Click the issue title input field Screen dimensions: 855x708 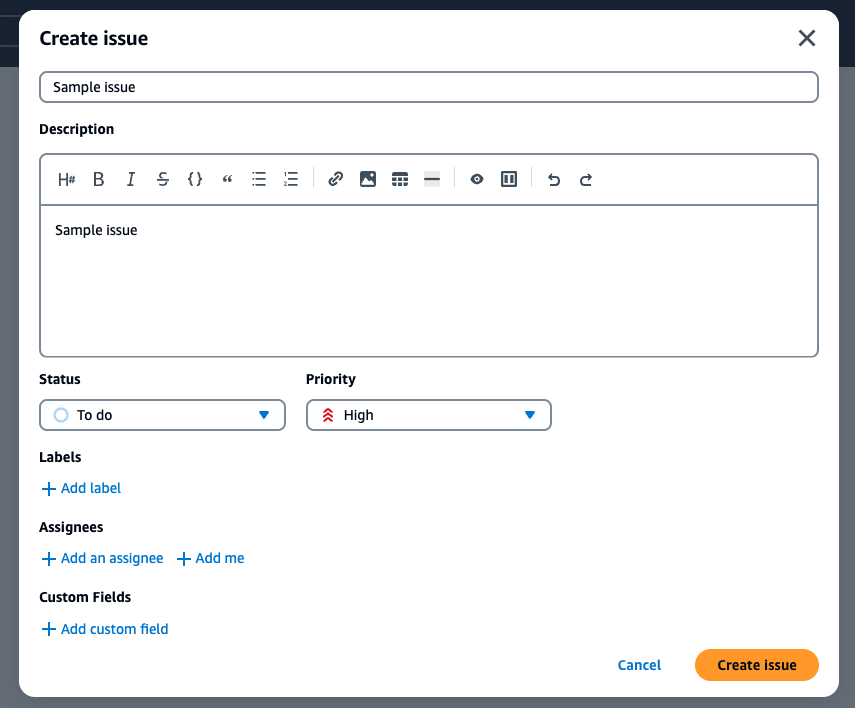pos(429,87)
